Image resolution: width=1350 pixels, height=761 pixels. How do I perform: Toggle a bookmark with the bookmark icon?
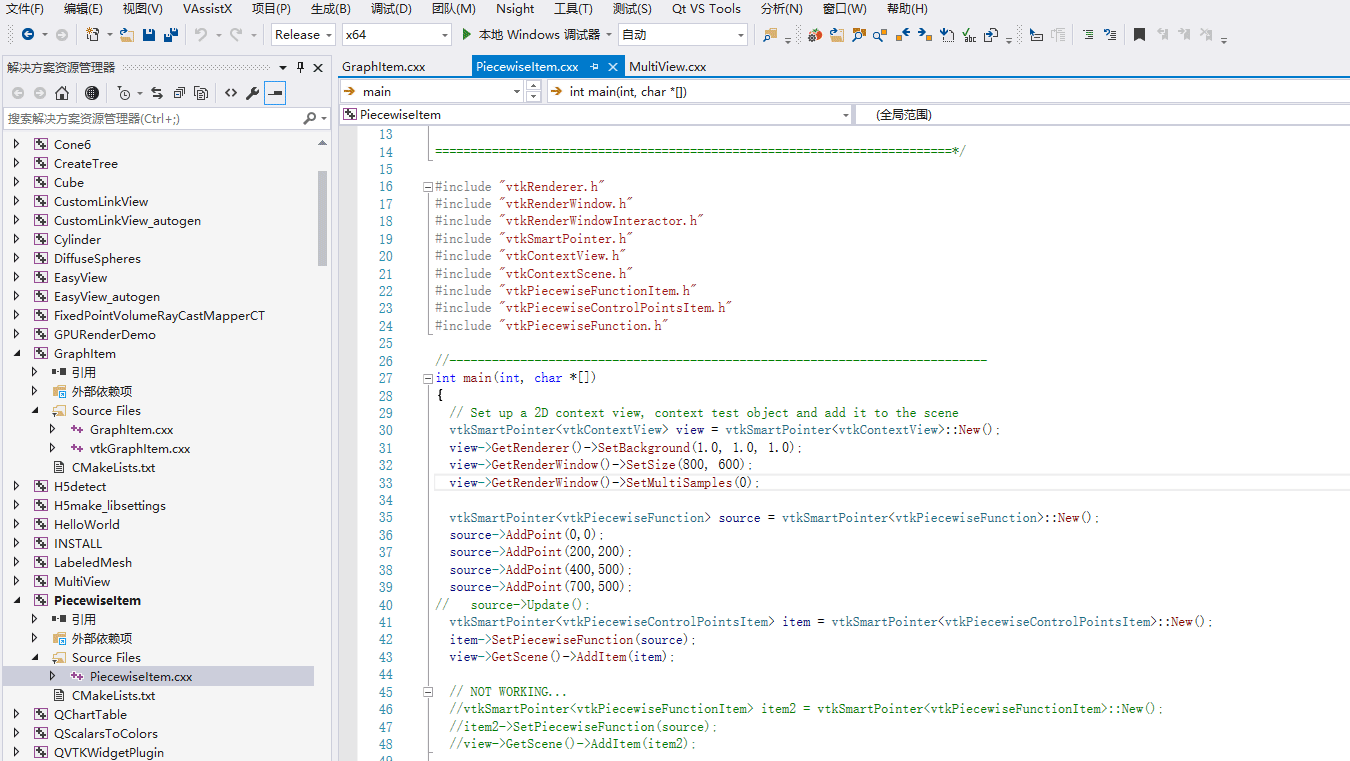(x=1139, y=34)
